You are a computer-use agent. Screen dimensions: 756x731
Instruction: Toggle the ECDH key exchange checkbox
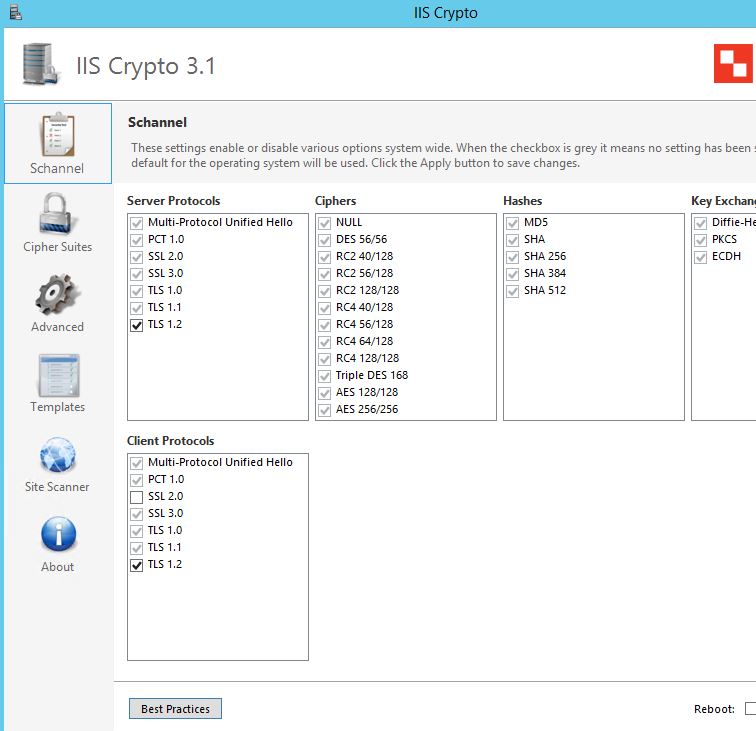[x=701, y=257]
